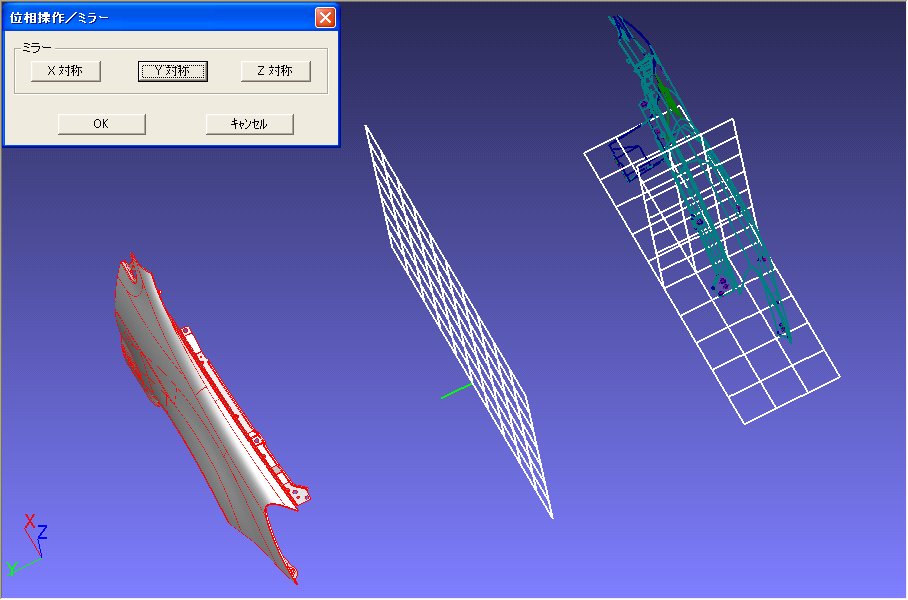Cancel with the キャンセル button

point(250,124)
